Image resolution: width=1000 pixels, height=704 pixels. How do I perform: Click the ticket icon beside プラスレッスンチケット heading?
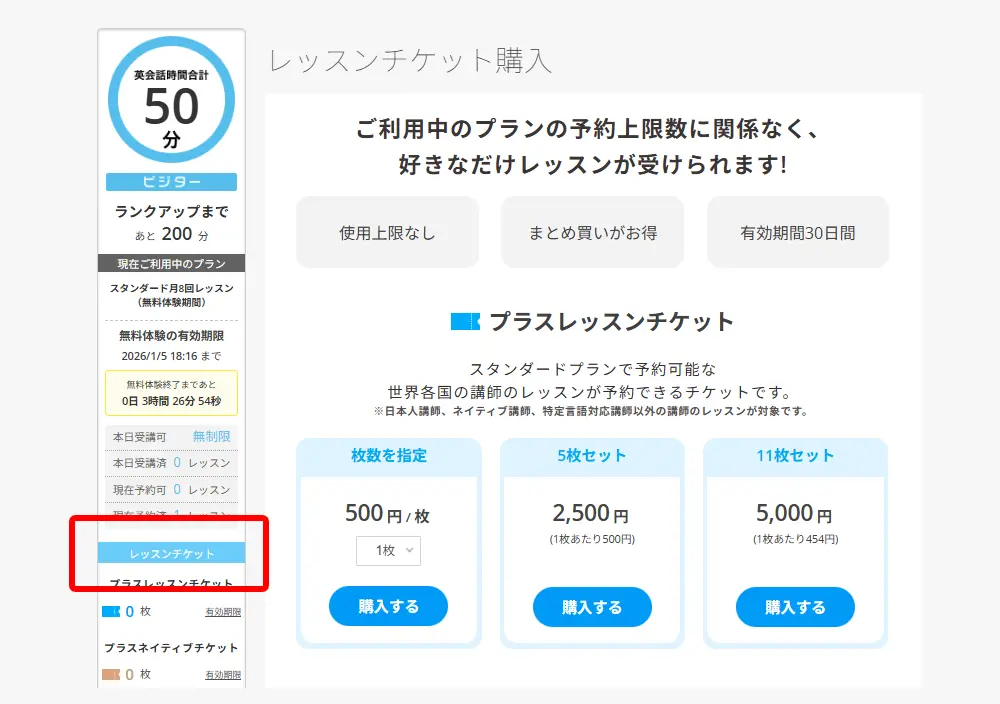(x=465, y=322)
